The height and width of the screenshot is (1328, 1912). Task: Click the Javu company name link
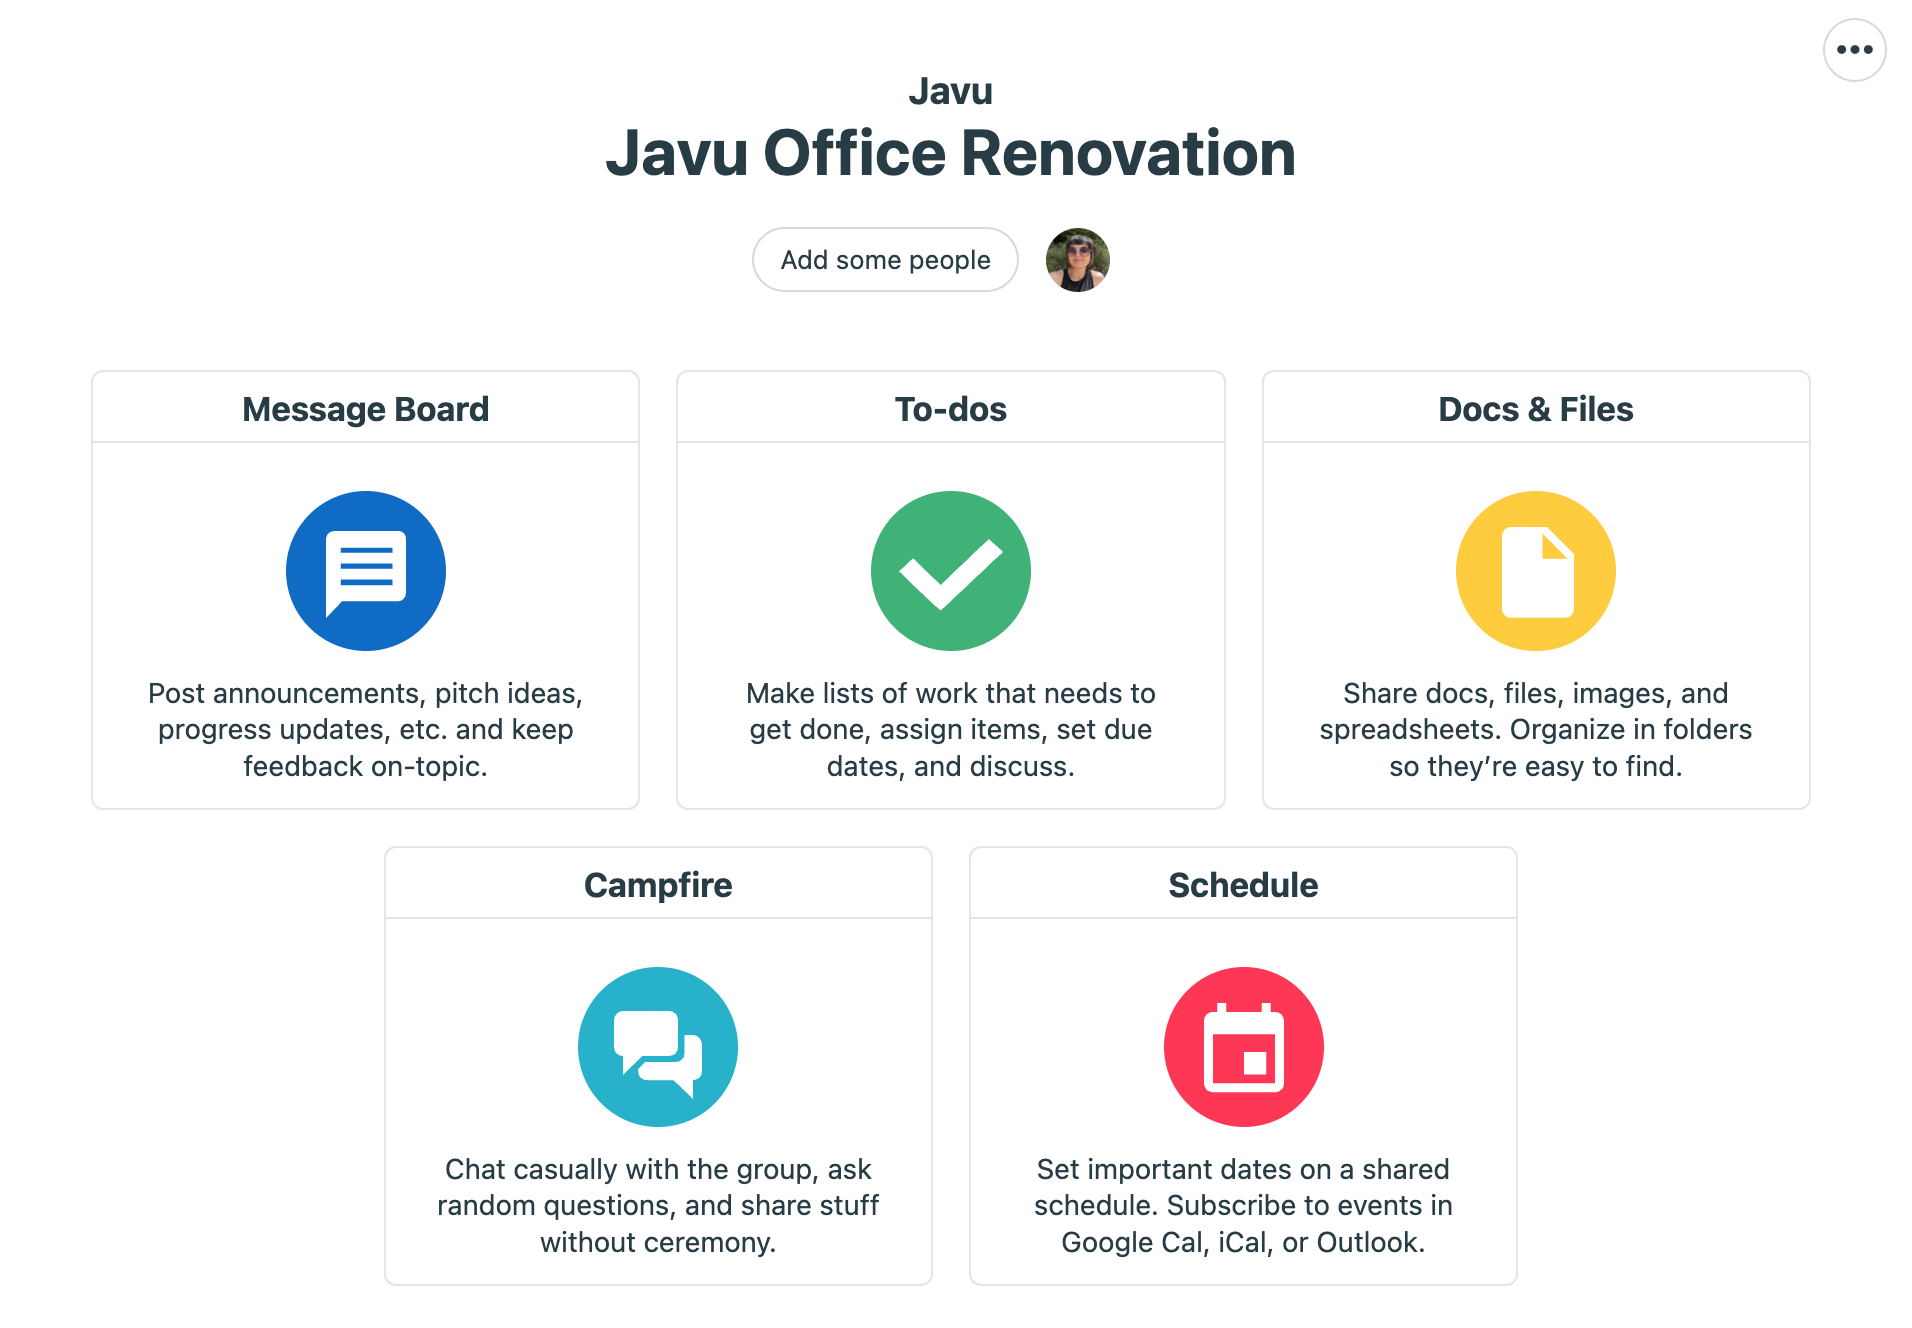point(950,91)
